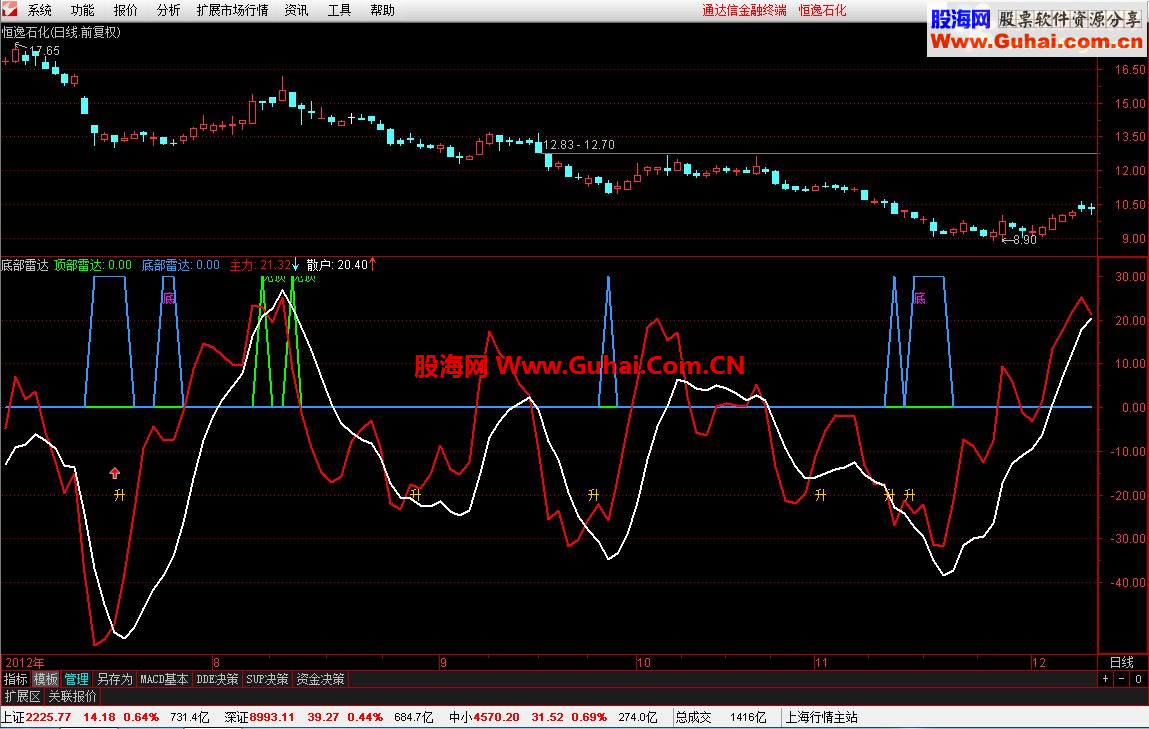Select the SUP决策 template tab

267,679
